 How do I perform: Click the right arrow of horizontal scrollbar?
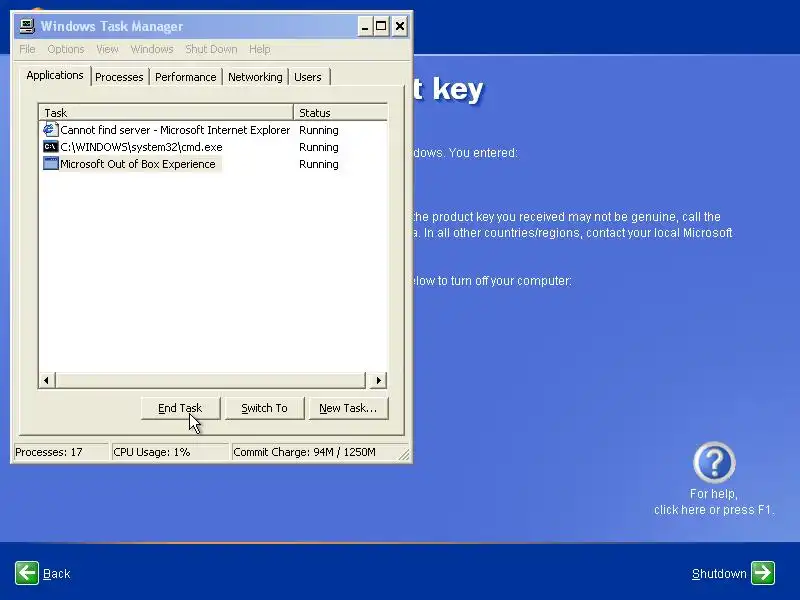[x=378, y=380]
